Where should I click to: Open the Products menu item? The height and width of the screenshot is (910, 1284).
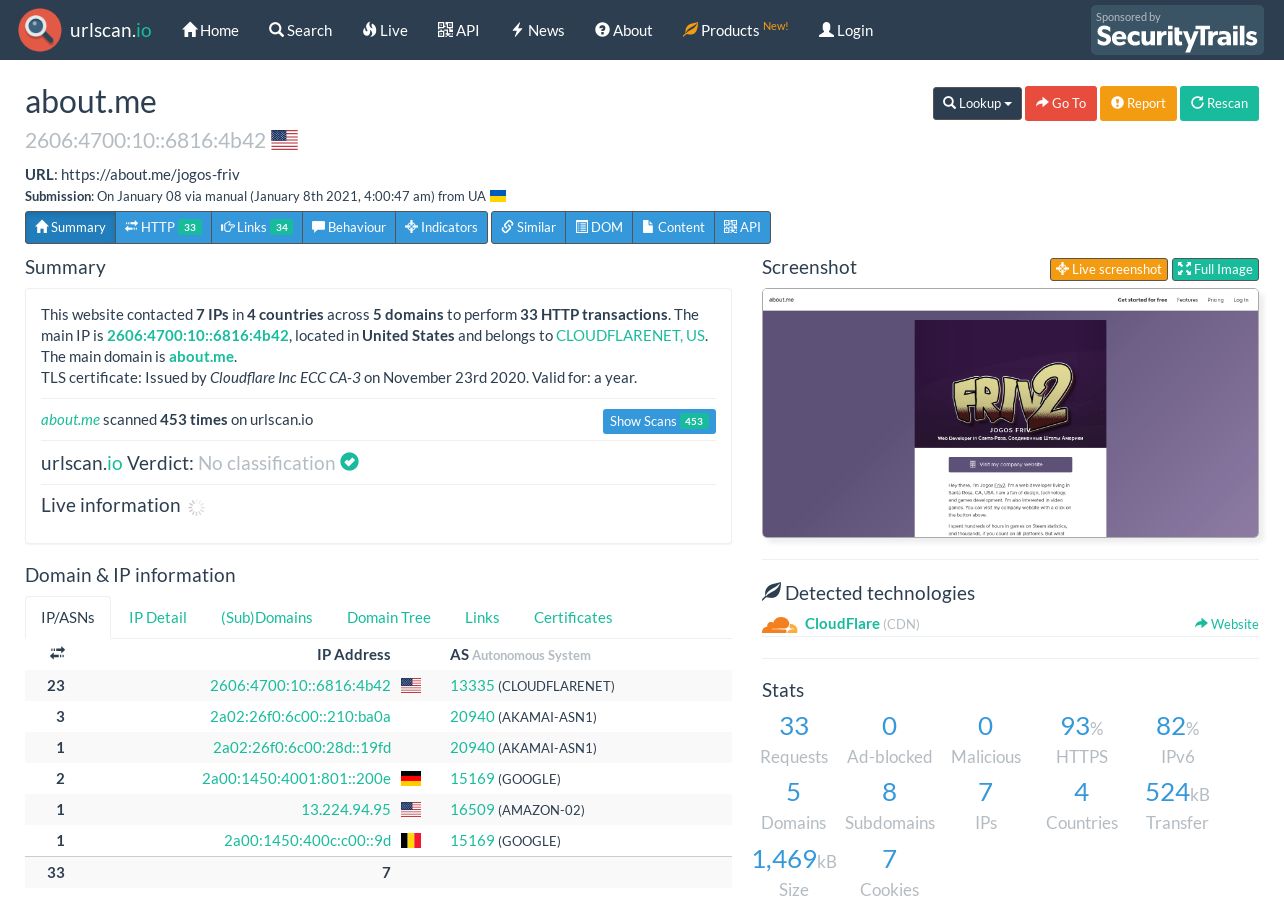(735, 30)
